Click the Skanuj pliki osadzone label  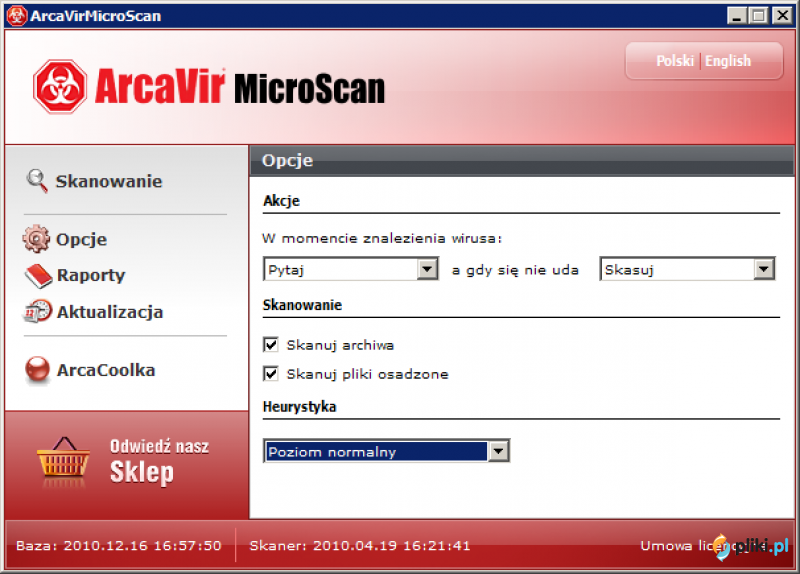coord(367,375)
